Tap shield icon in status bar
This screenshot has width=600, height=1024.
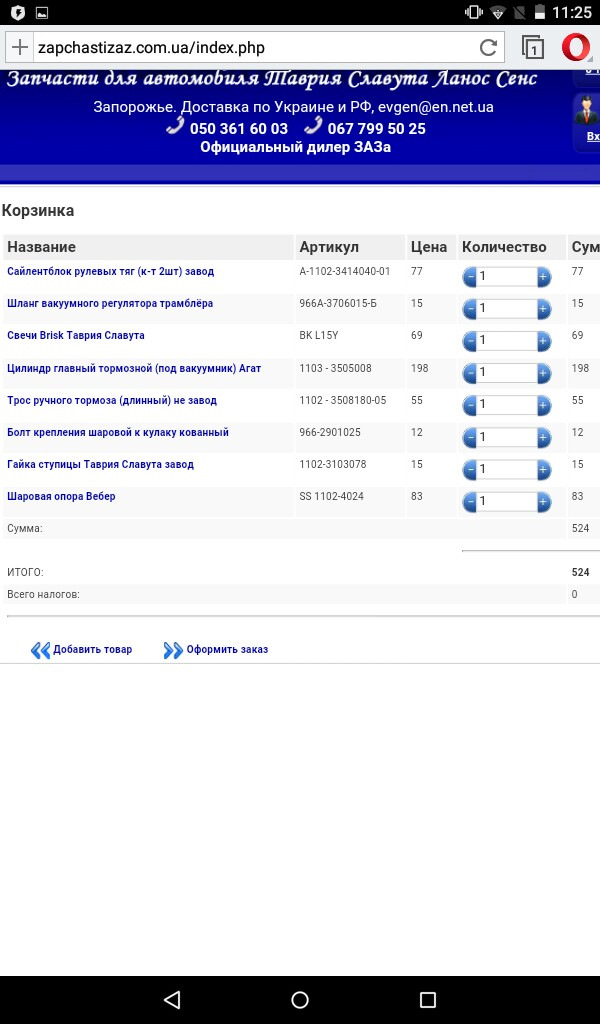pos(18,12)
